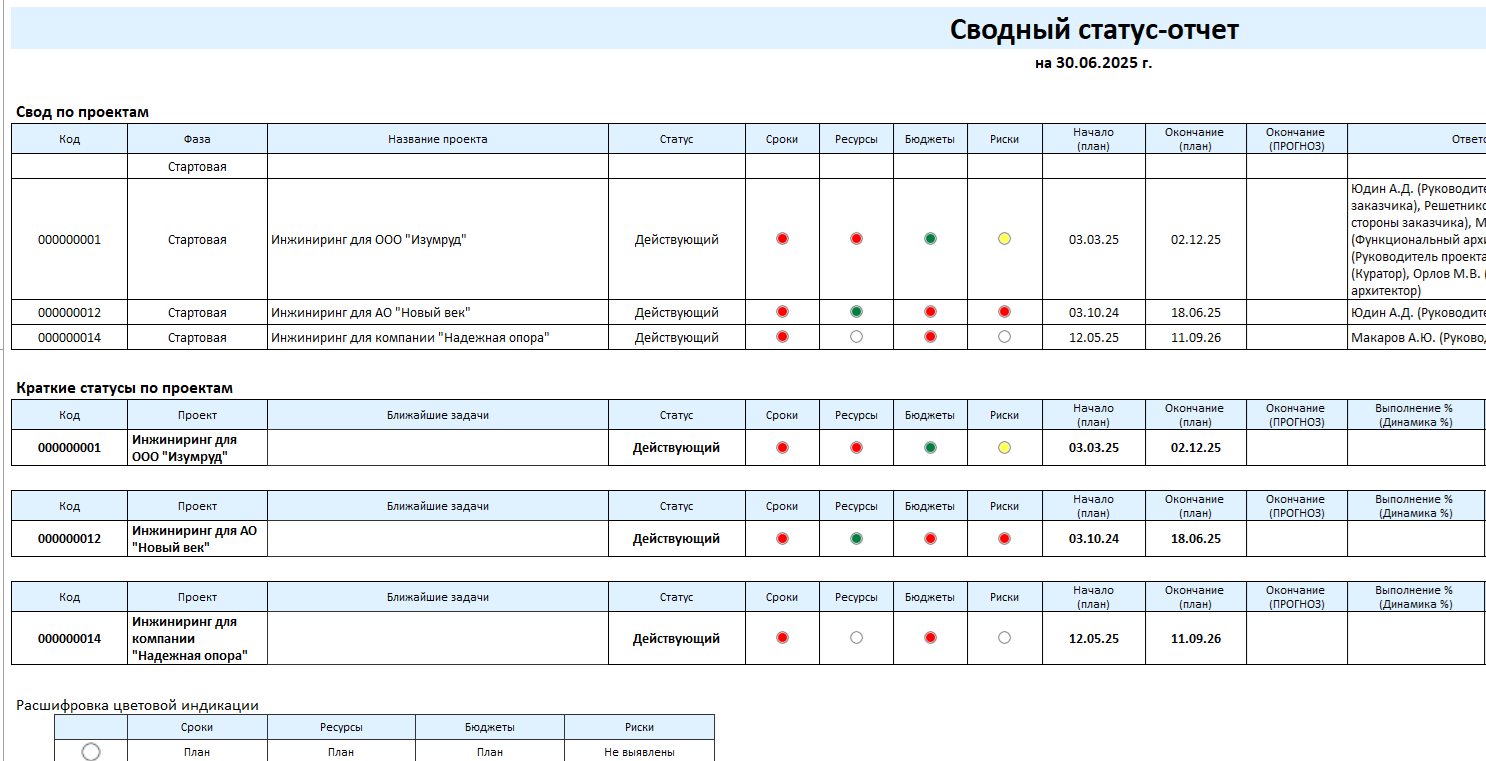Select the red Риски indicator for Новый век
1486x761 pixels.
[1004, 312]
